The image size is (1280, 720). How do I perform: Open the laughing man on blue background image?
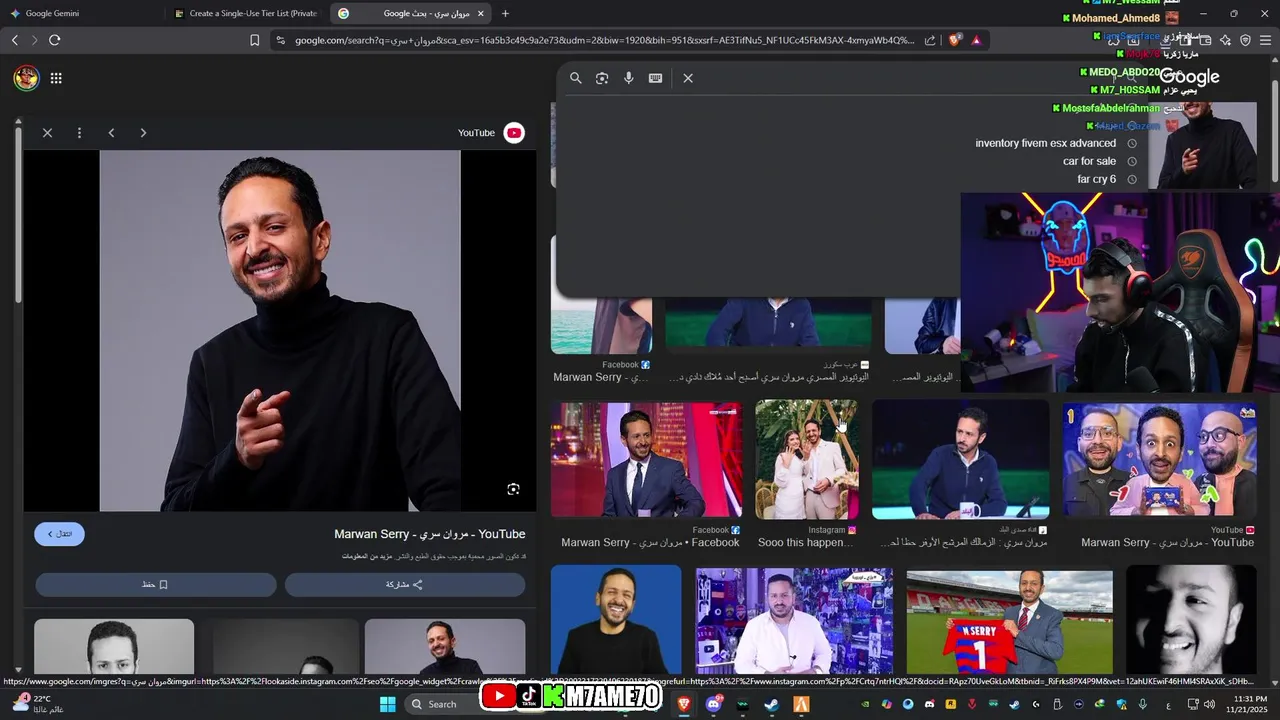(616, 621)
